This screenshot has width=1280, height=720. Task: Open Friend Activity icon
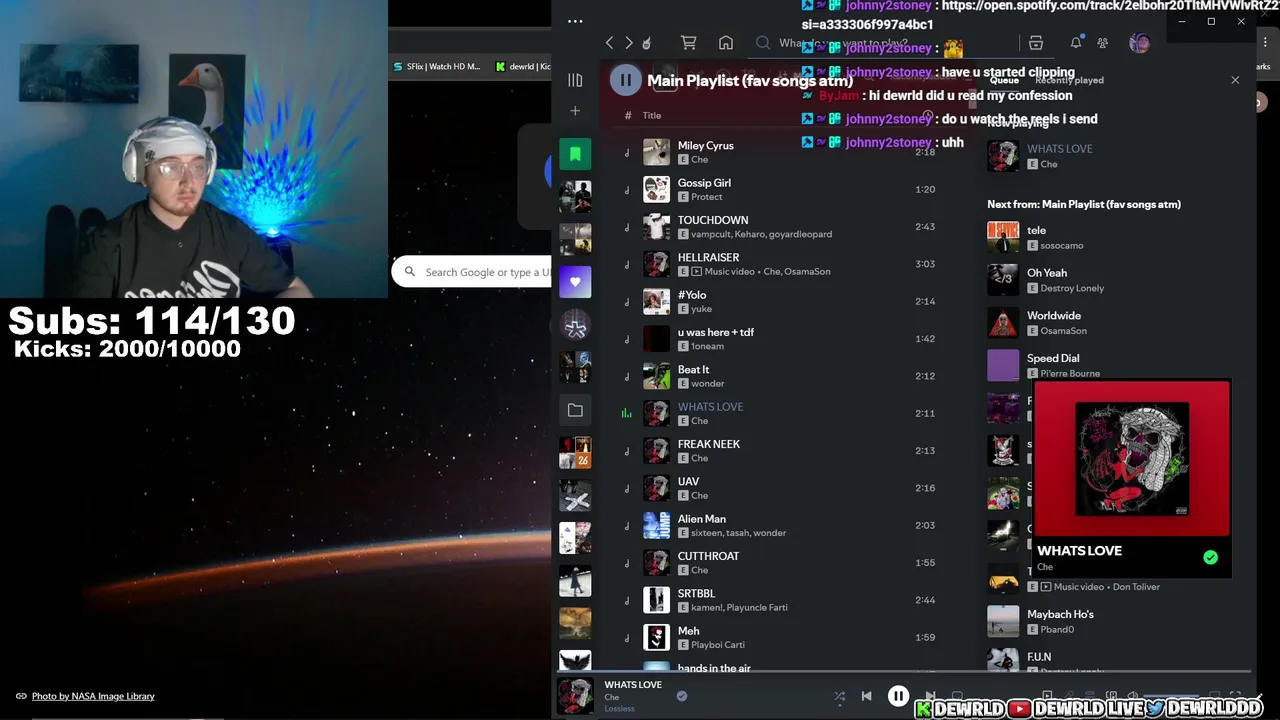pos(1102,43)
